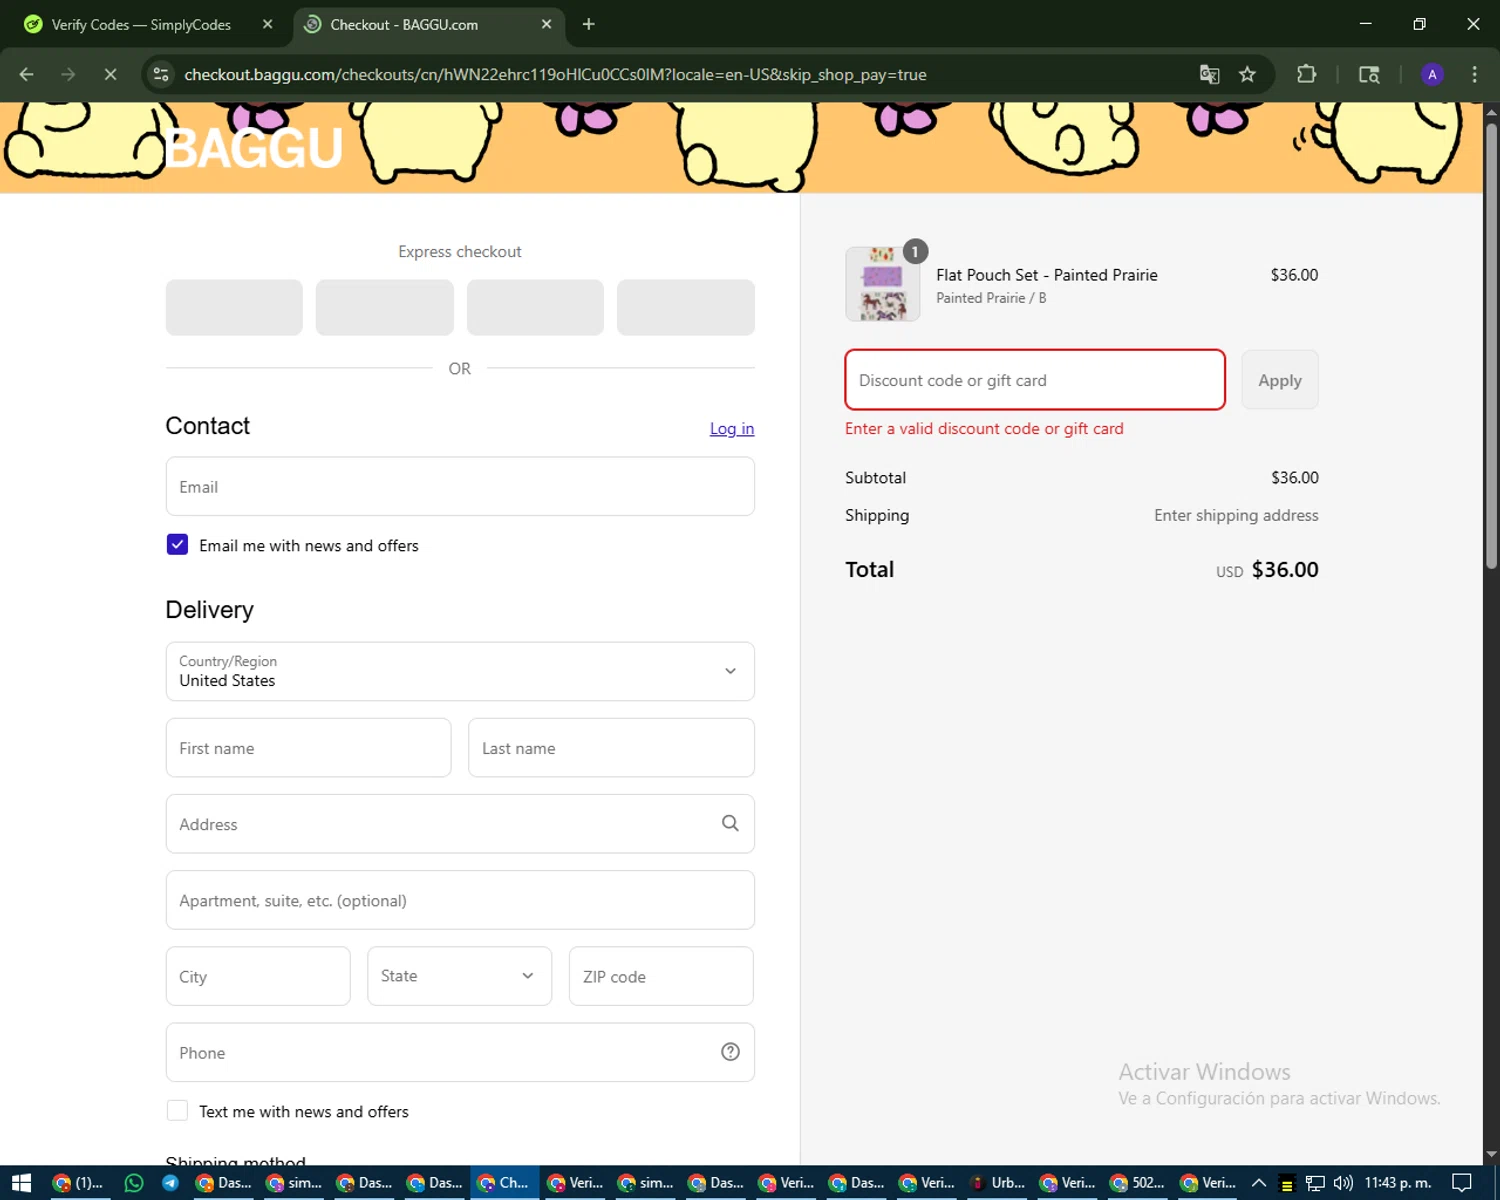Screen dimensions: 1500x1200
Task: Open the browser extensions puzzle icon
Action: pos(1306,74)
